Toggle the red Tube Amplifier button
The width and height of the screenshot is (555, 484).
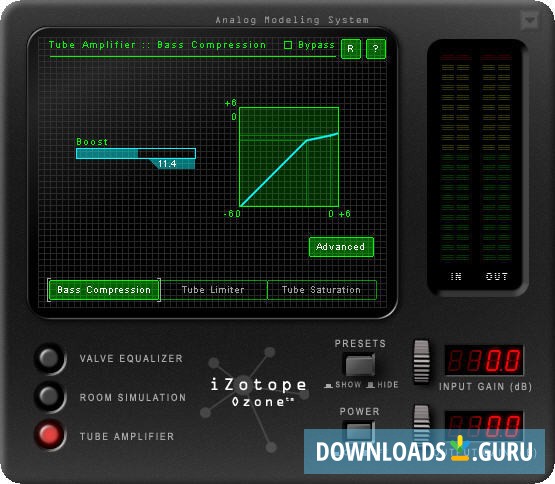pyautogui.click(x=49, y=434)
